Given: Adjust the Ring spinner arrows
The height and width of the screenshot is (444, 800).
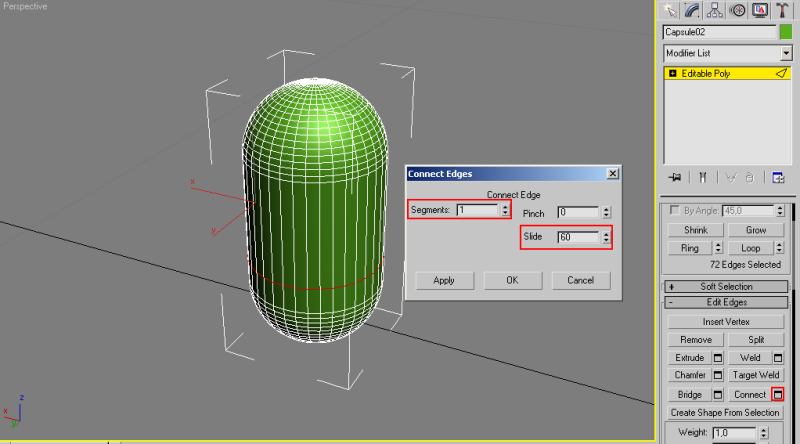Looking at the screenshot, I should pos(718,248).
